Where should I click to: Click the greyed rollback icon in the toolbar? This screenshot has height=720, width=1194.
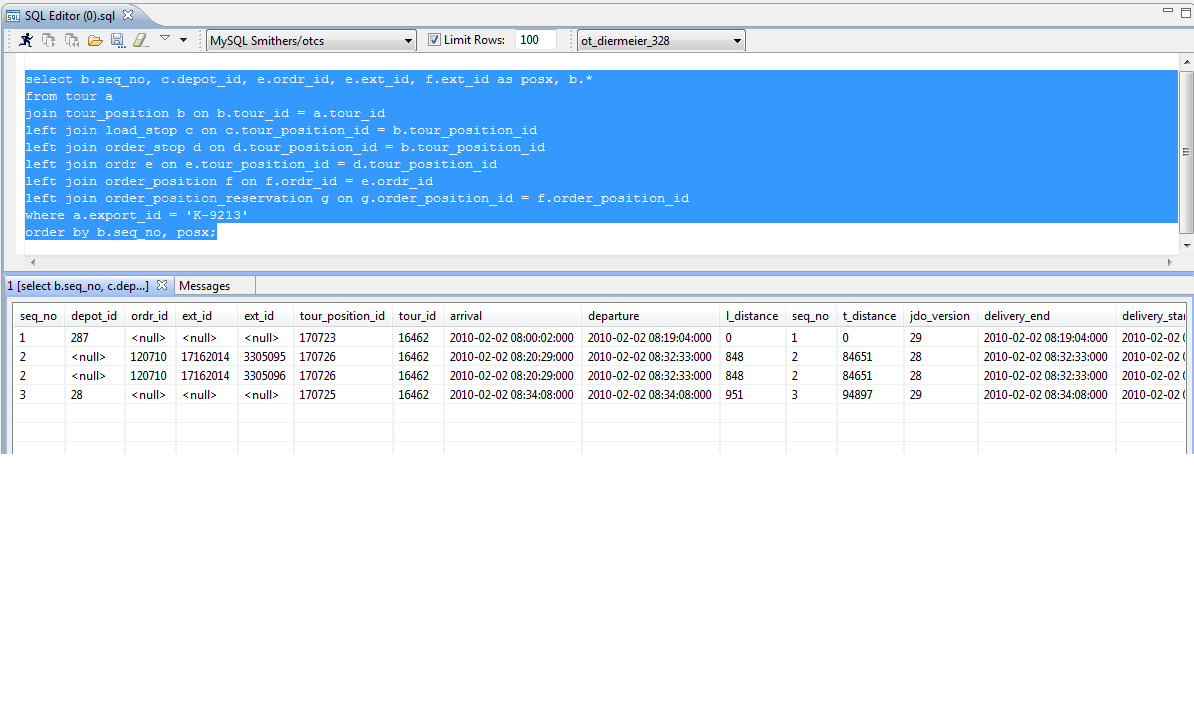click(72, 40)
